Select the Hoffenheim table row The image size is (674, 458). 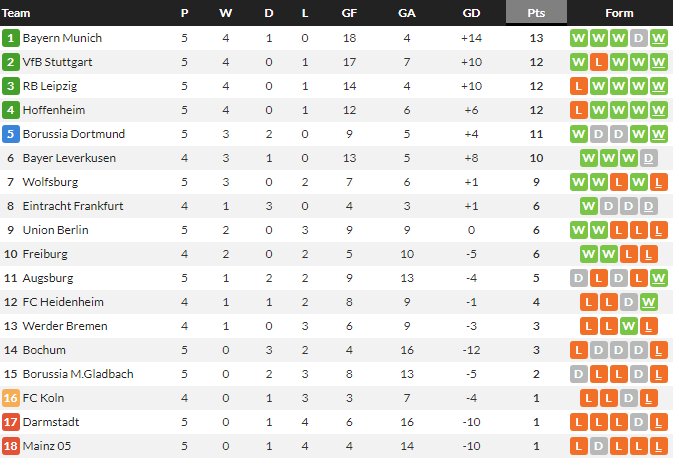[x=300, y=110]
